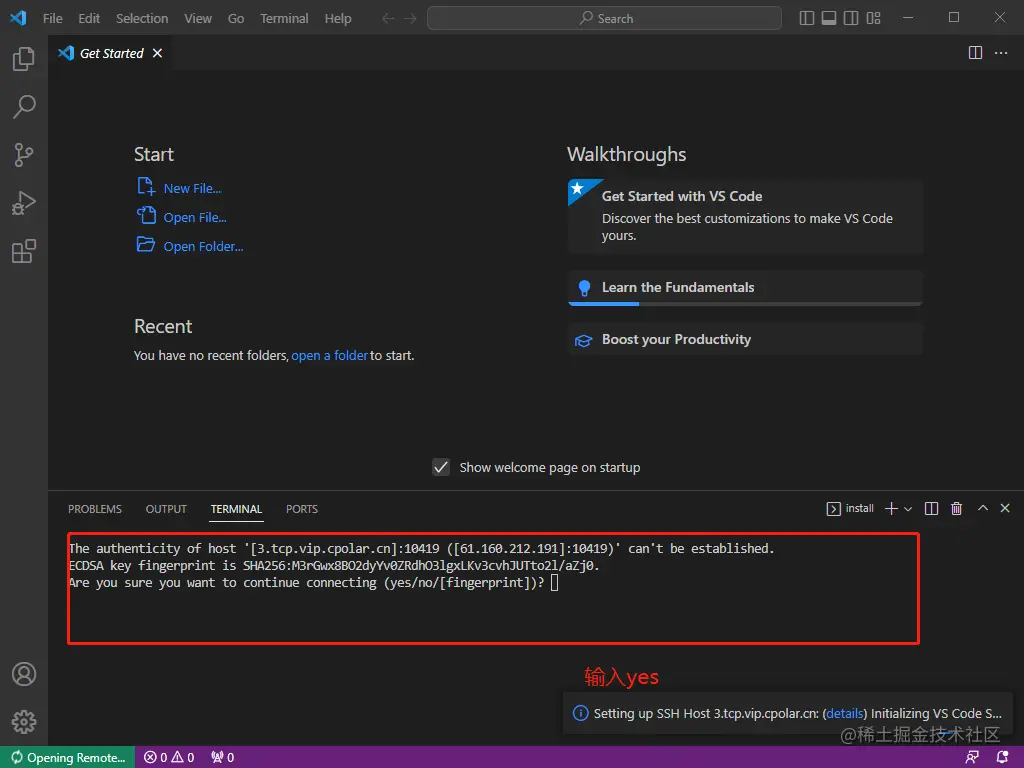Toggle Primary Side Bar layout icon

point(807,18)
